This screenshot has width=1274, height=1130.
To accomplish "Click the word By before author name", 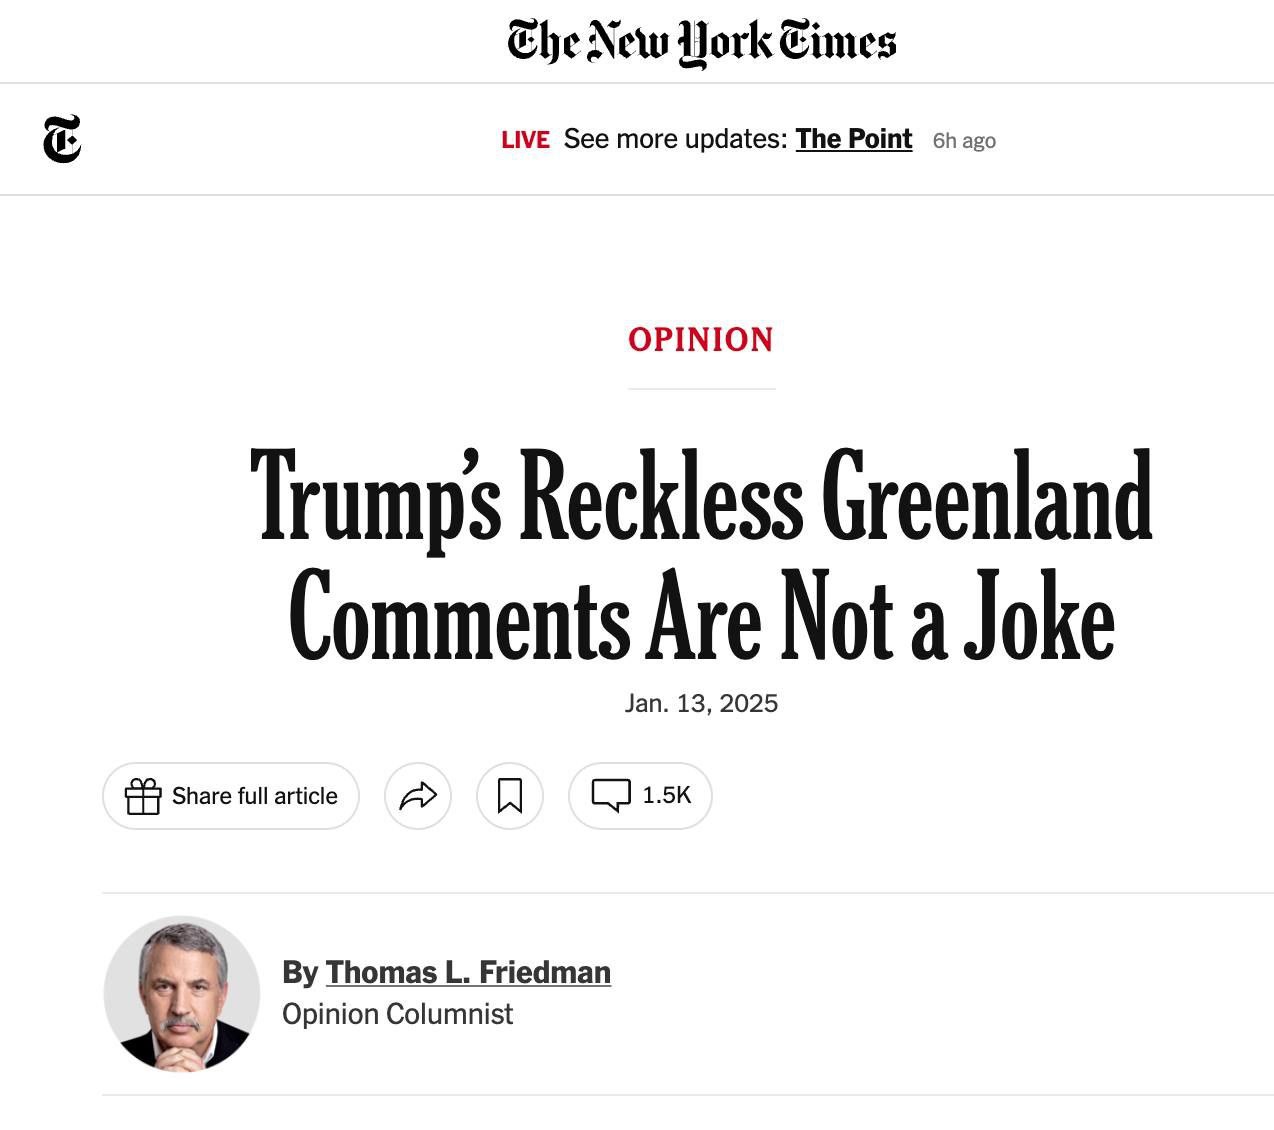I will (300, 972).
